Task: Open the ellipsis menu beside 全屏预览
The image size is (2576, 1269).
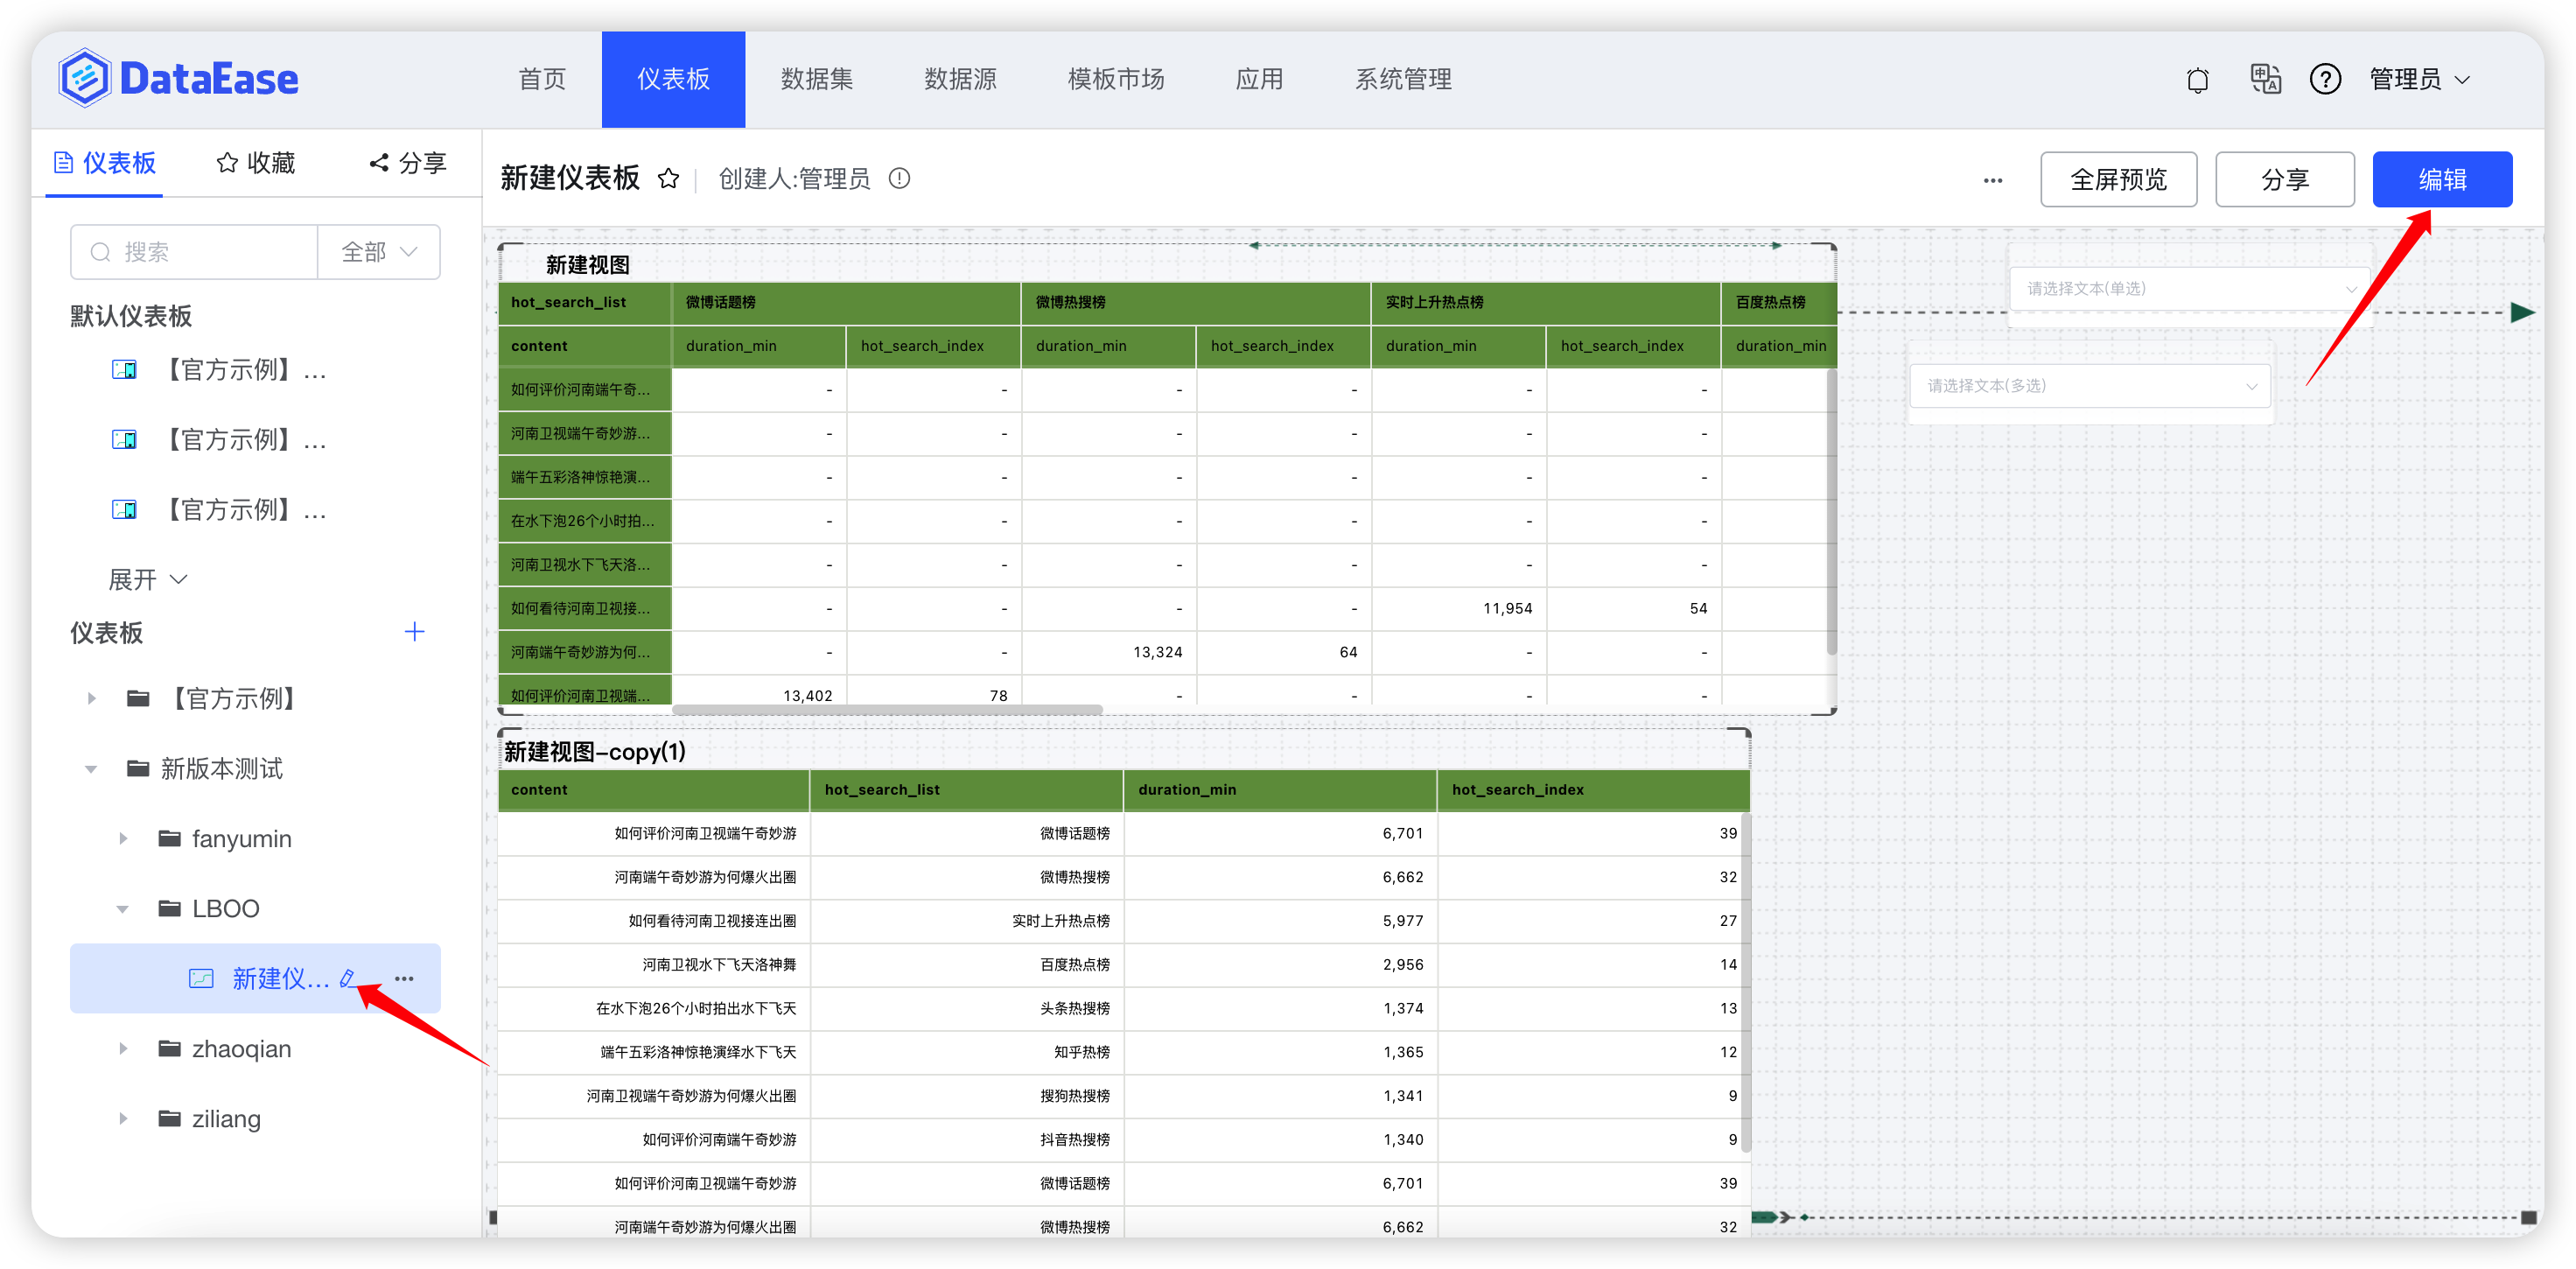Action: [1993, 180]
